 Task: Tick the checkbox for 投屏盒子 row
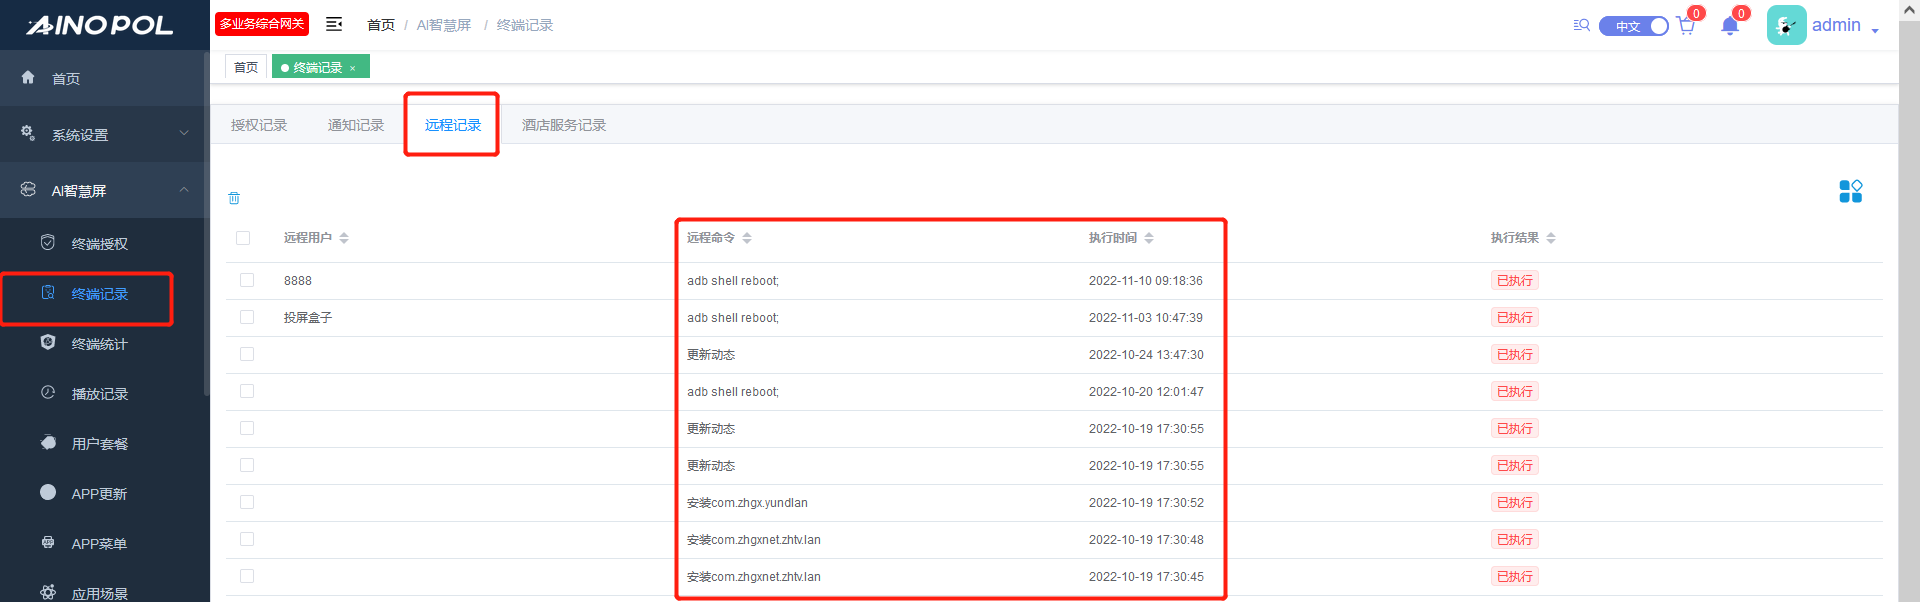(x=247, y=318)
